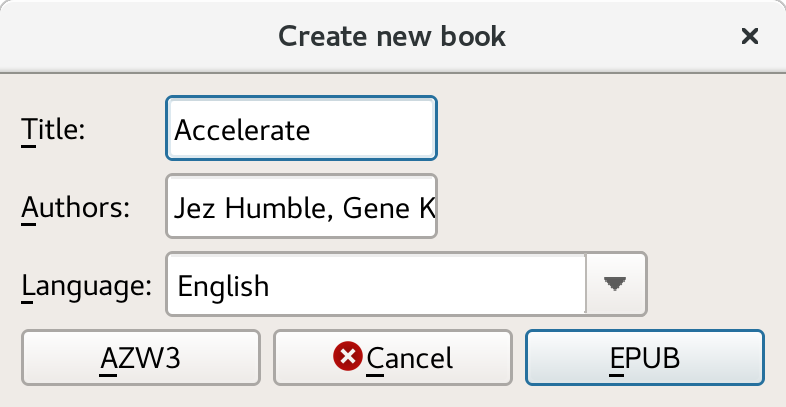Create the book in EPUB format
The image size is (786, 407).
(x=645, y=357)
